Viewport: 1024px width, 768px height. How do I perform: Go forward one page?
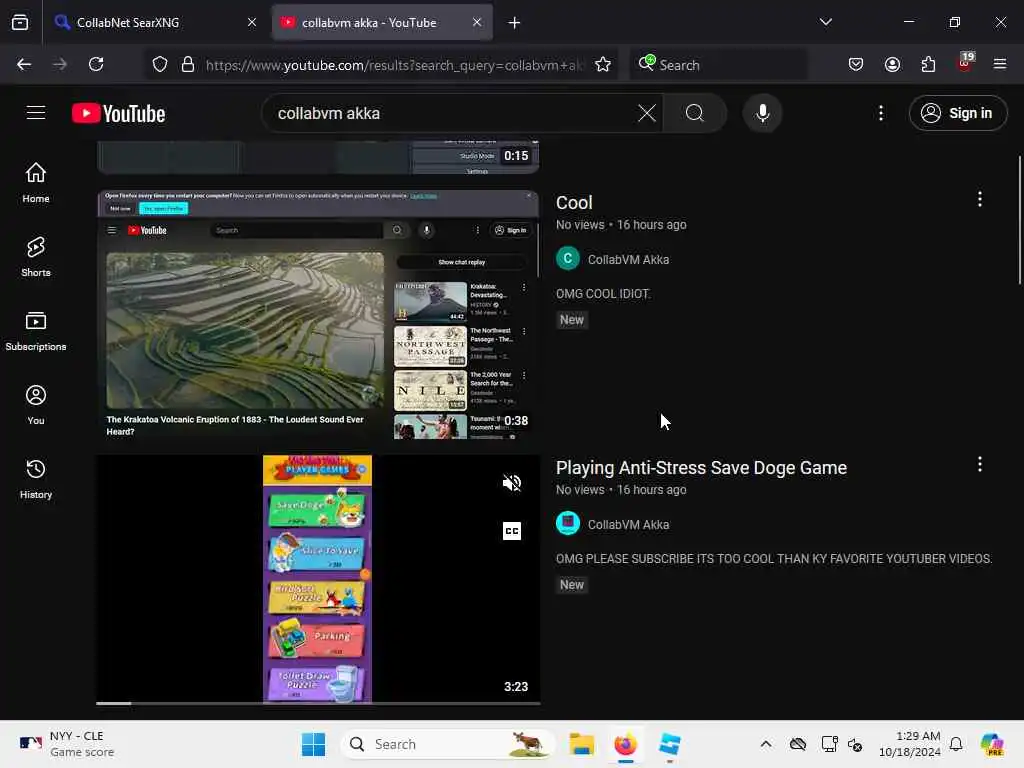coord(60,64)
